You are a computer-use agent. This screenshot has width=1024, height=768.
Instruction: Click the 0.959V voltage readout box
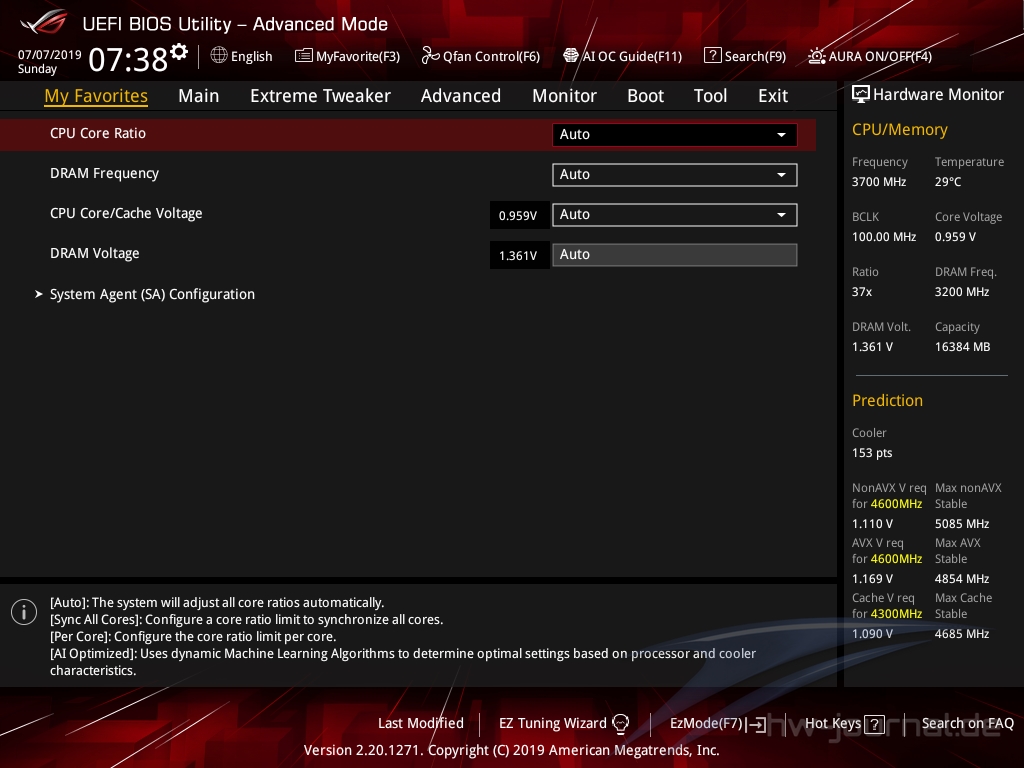point(519,216)
